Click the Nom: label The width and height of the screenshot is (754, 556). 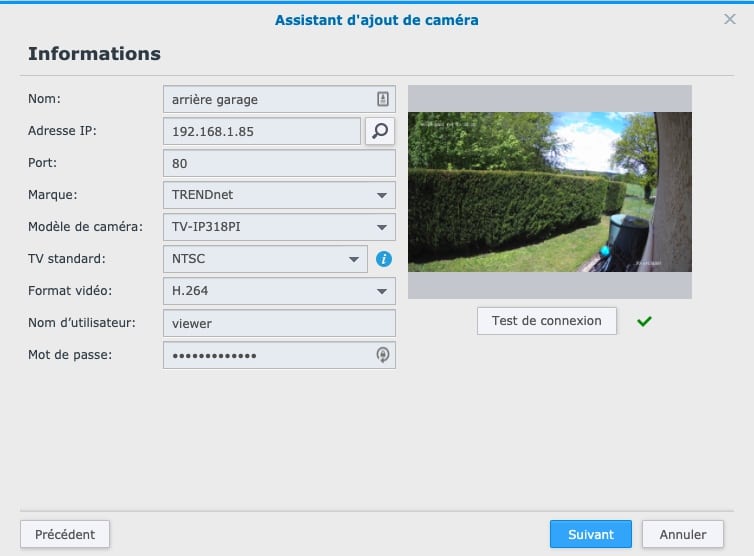pos(44,99)
